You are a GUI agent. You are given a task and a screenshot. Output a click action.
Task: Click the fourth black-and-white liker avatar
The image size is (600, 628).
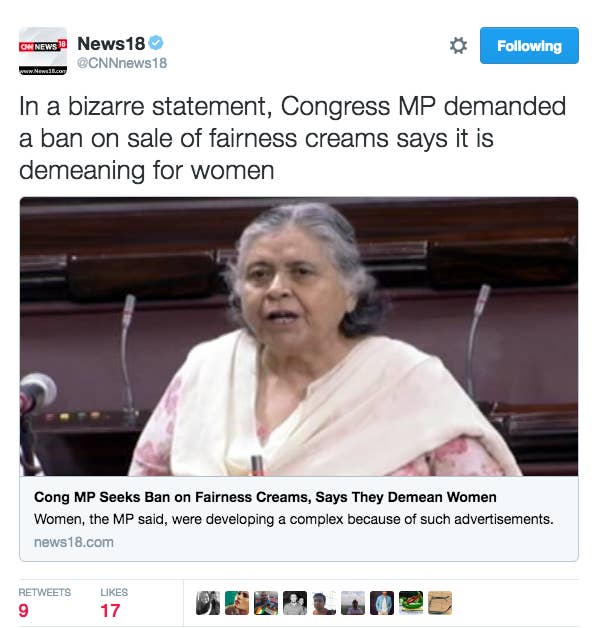(295, 603)
